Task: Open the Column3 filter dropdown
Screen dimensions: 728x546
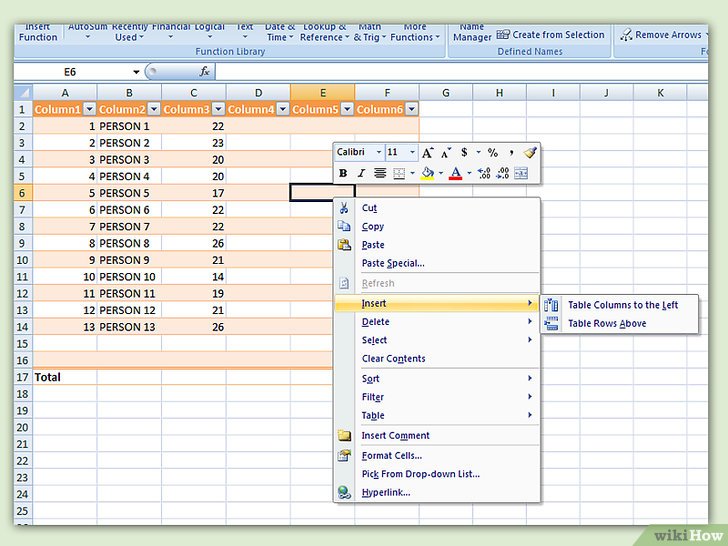Action: [x=218, y=109]
